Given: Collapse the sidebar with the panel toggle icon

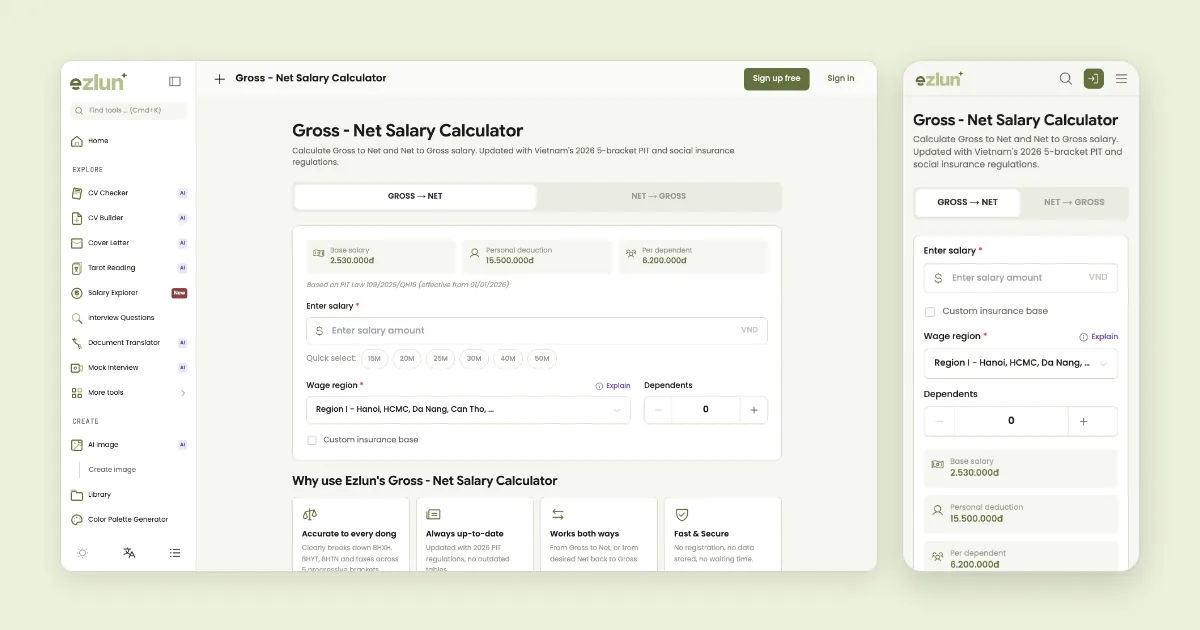Looking at the screenshot, I should [175, 82].
